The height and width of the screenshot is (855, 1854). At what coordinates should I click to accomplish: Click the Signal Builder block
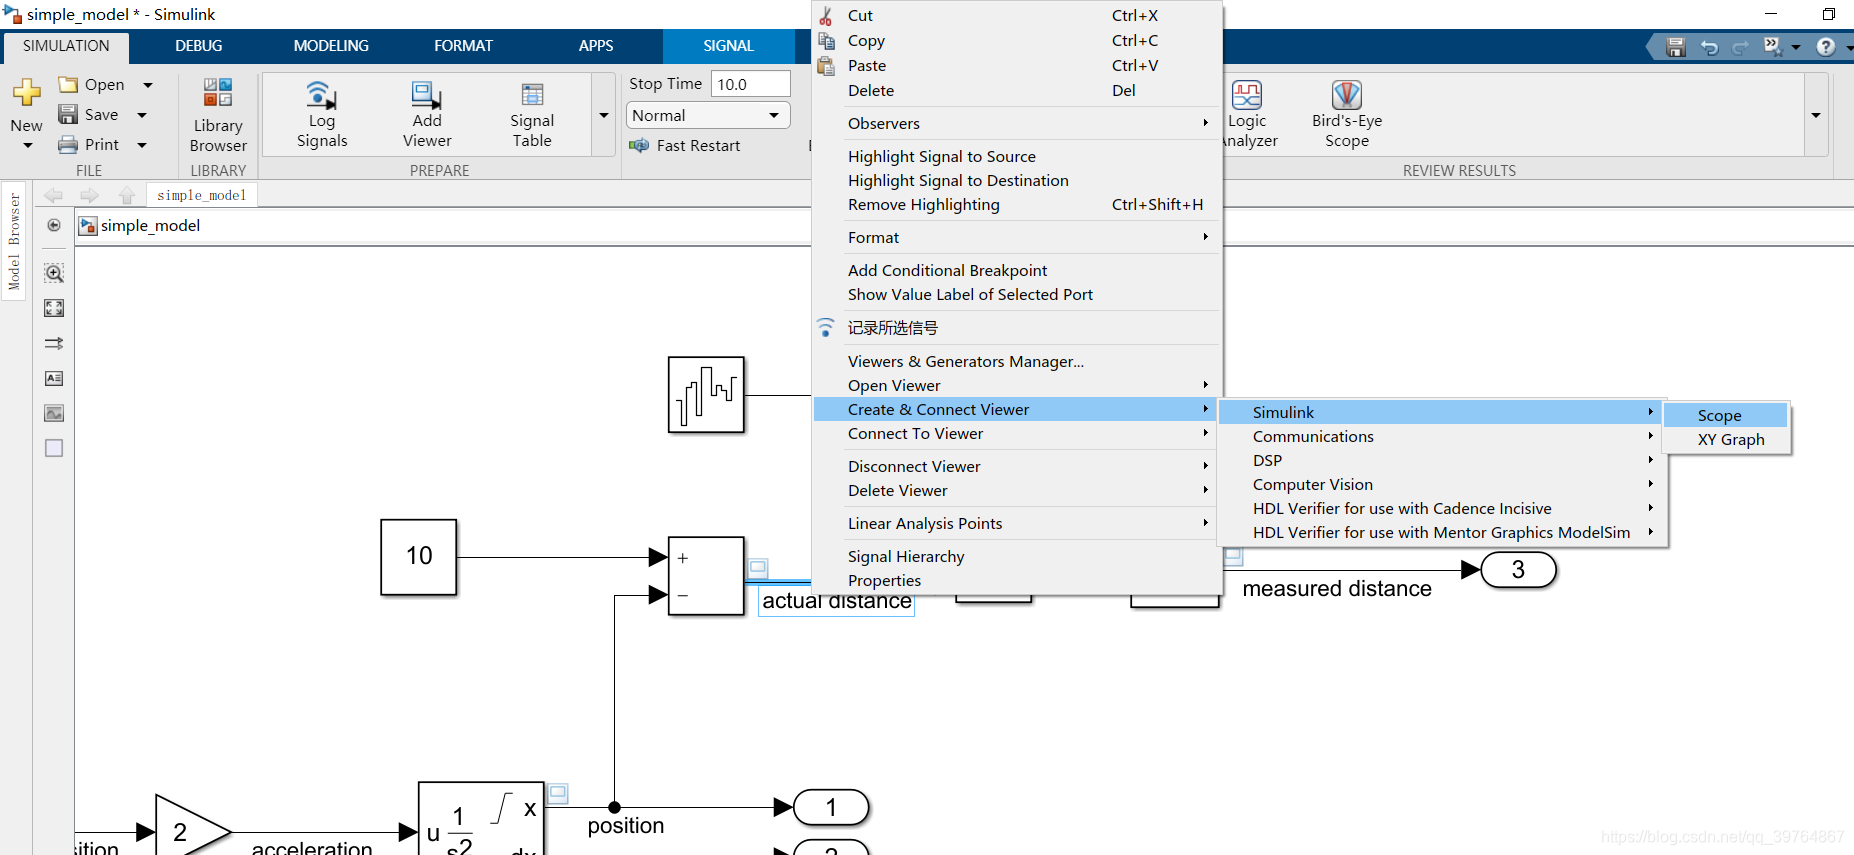pos(706,395)
